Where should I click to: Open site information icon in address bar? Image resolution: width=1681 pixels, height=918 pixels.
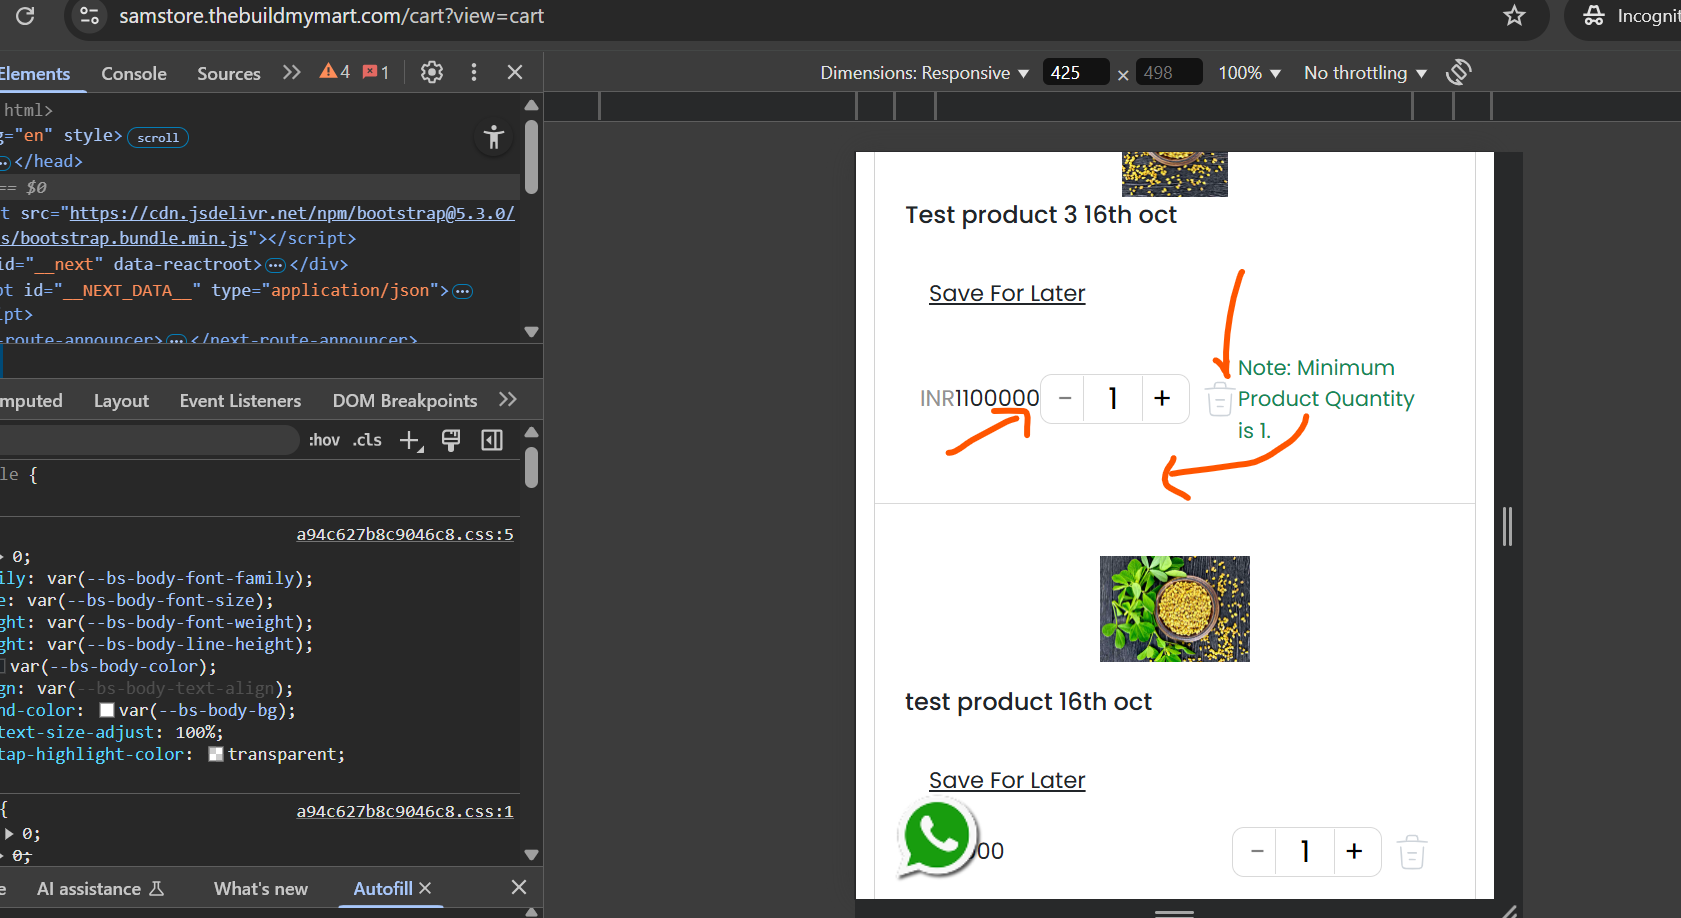(x=90, y=15)
